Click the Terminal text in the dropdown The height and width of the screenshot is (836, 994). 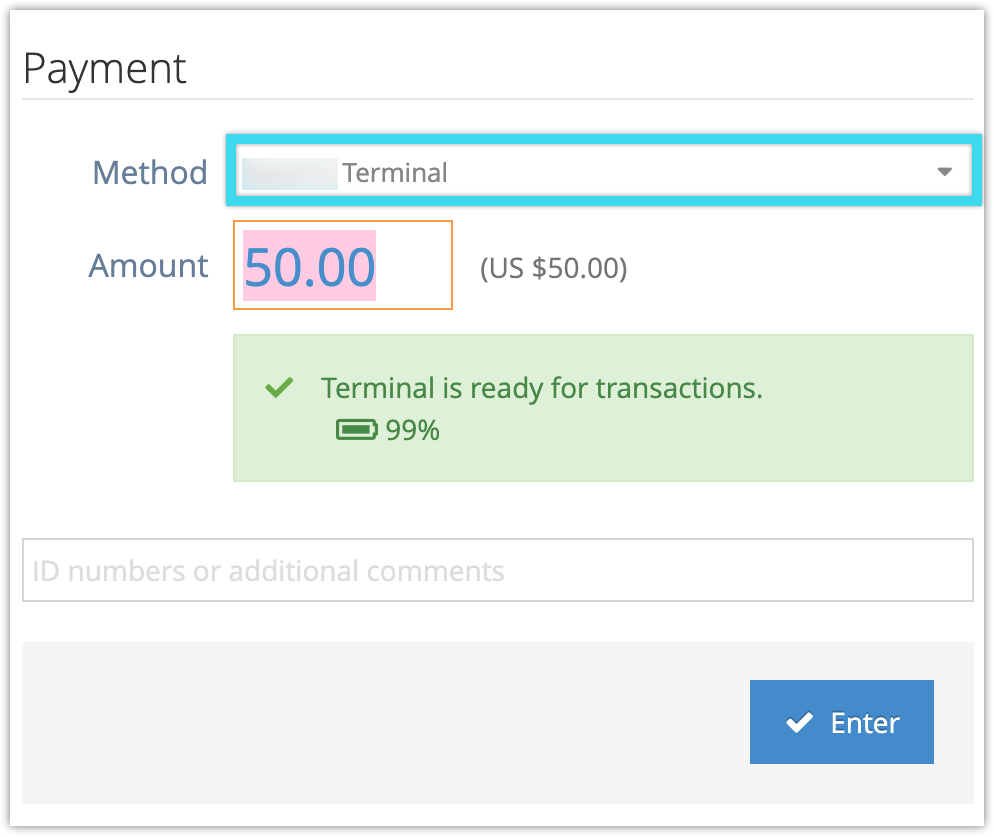coord(395,173)
